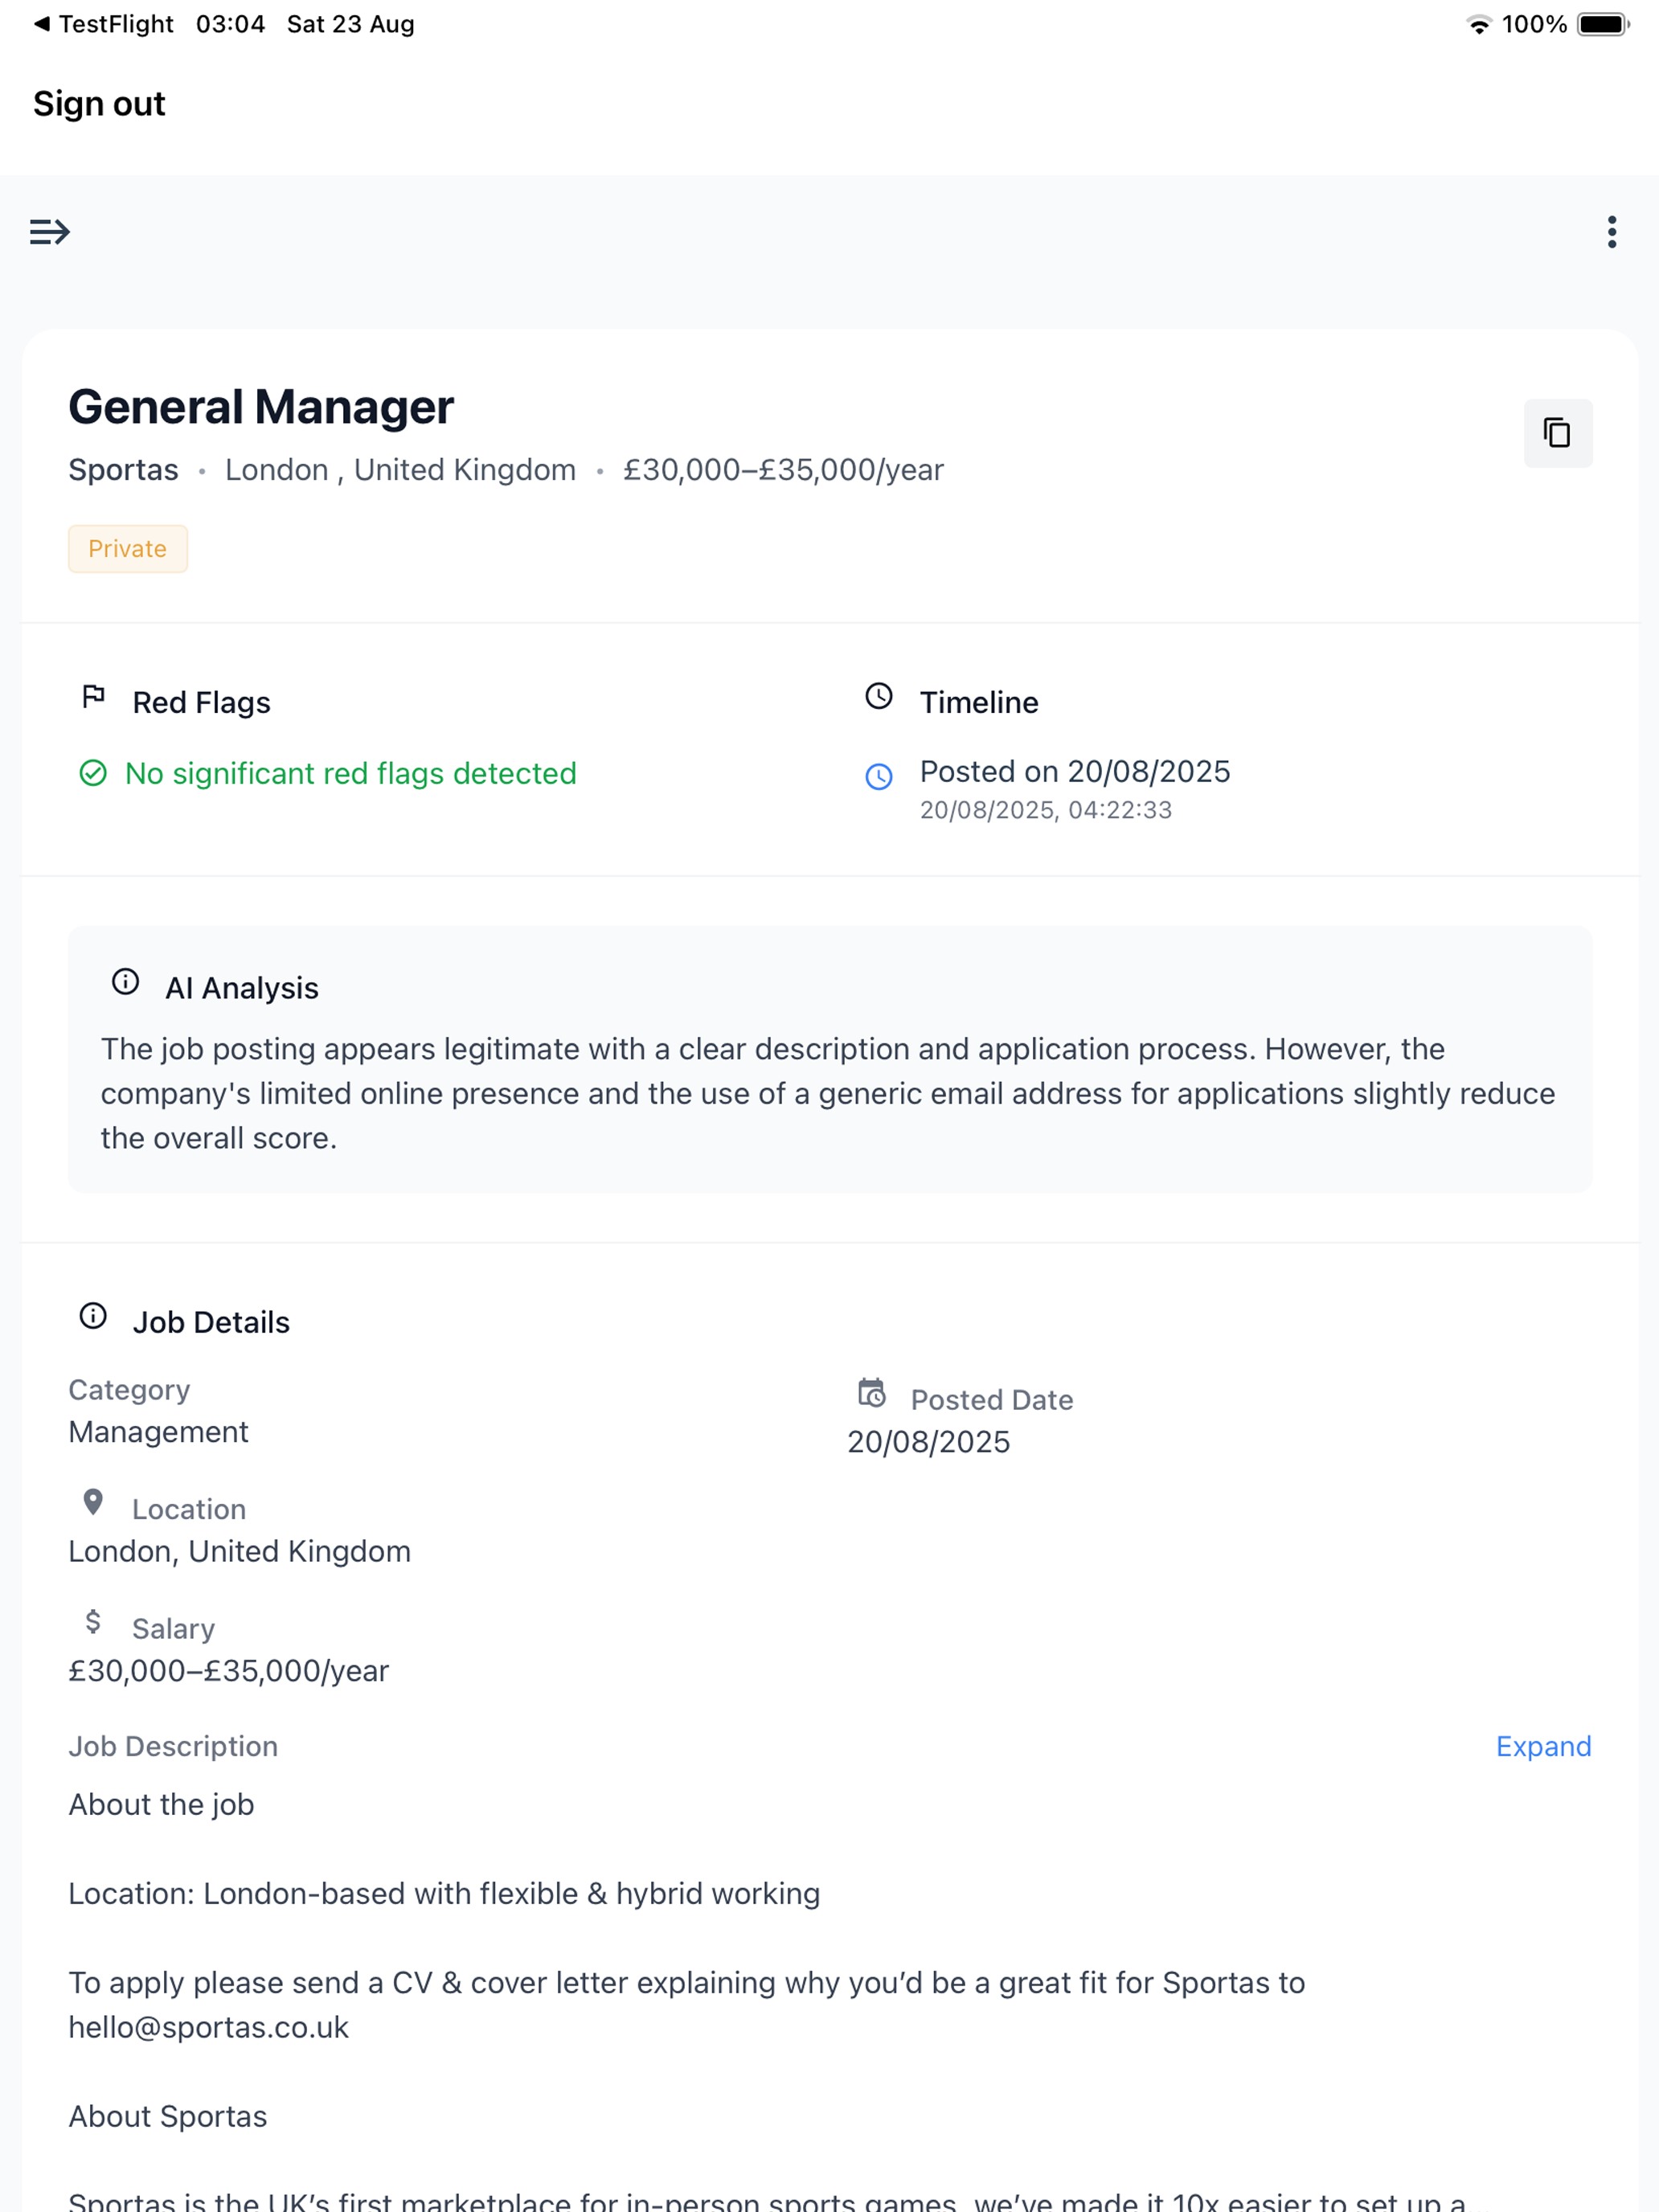Click 'Location: London-based with flexible & hybrid working'
This screenshot has width=1659, height=2212.
(x=444, y=1893)
